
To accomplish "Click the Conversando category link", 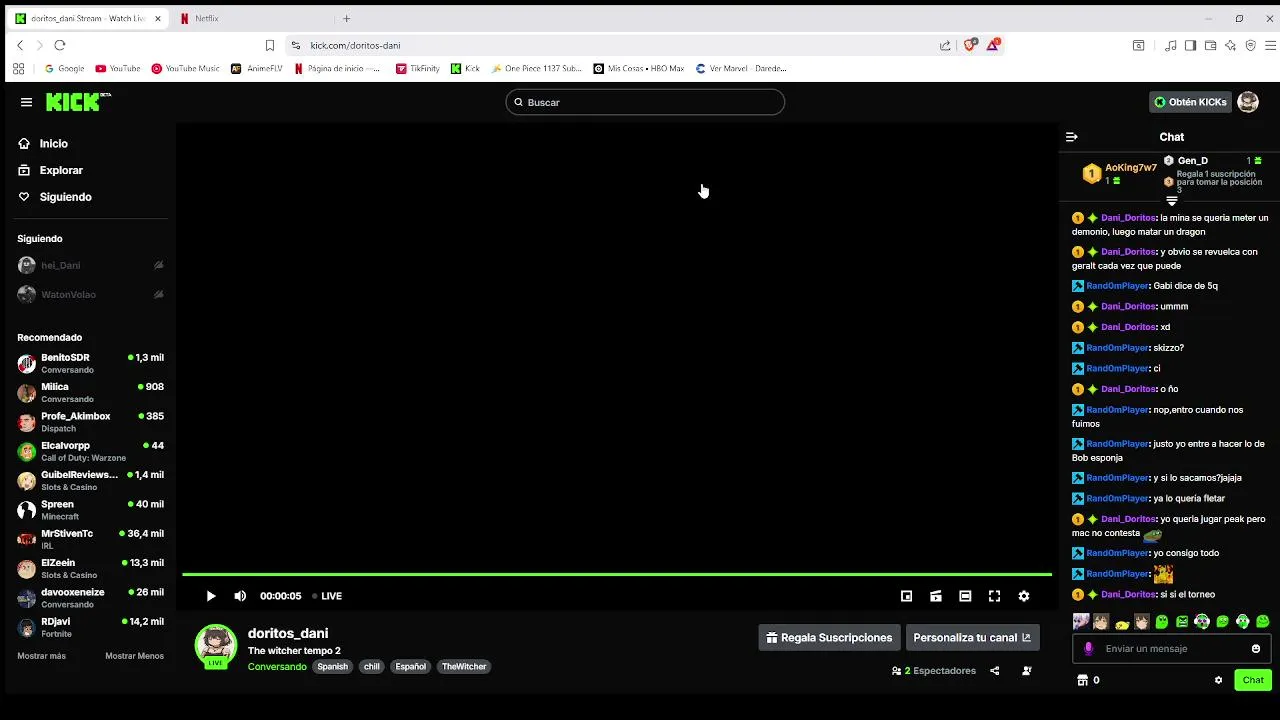I will (x=277, y=667).
